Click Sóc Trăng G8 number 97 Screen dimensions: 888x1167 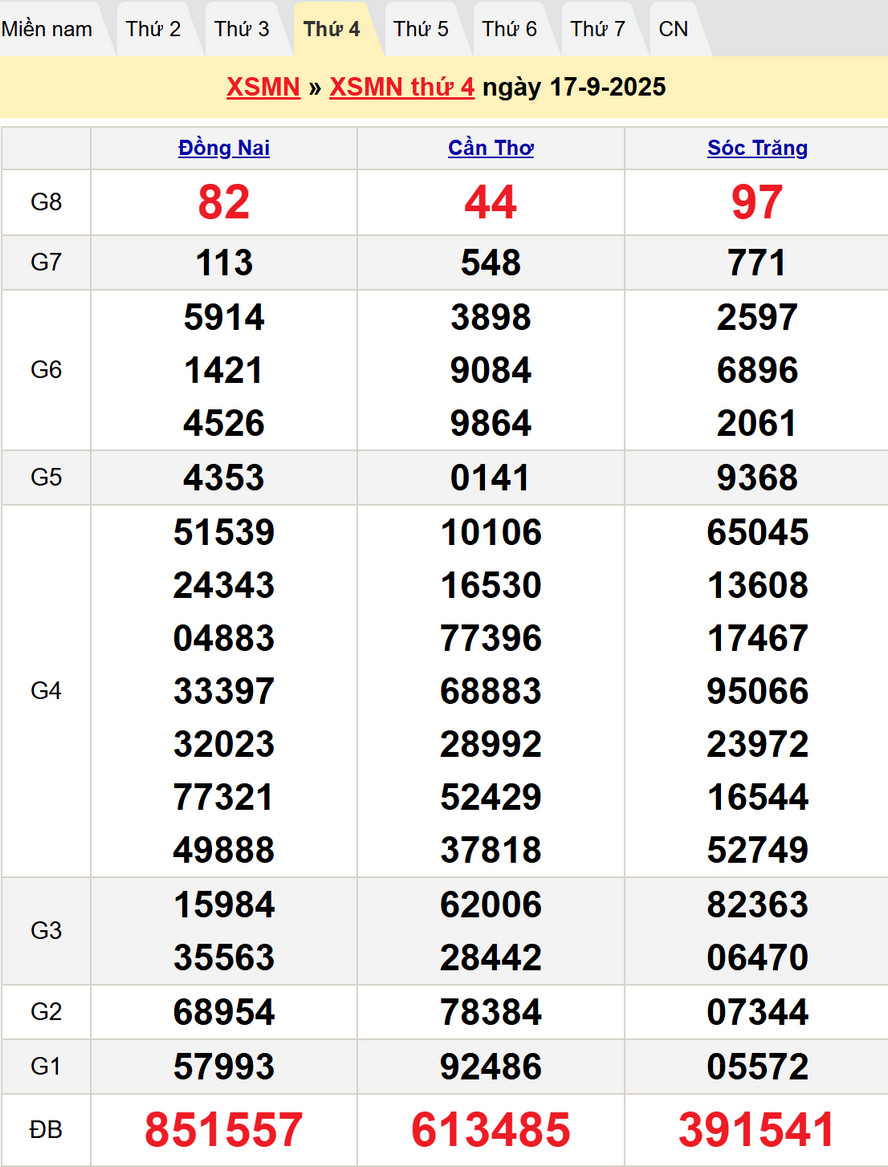pyautogui.click(x=758, y=202)
